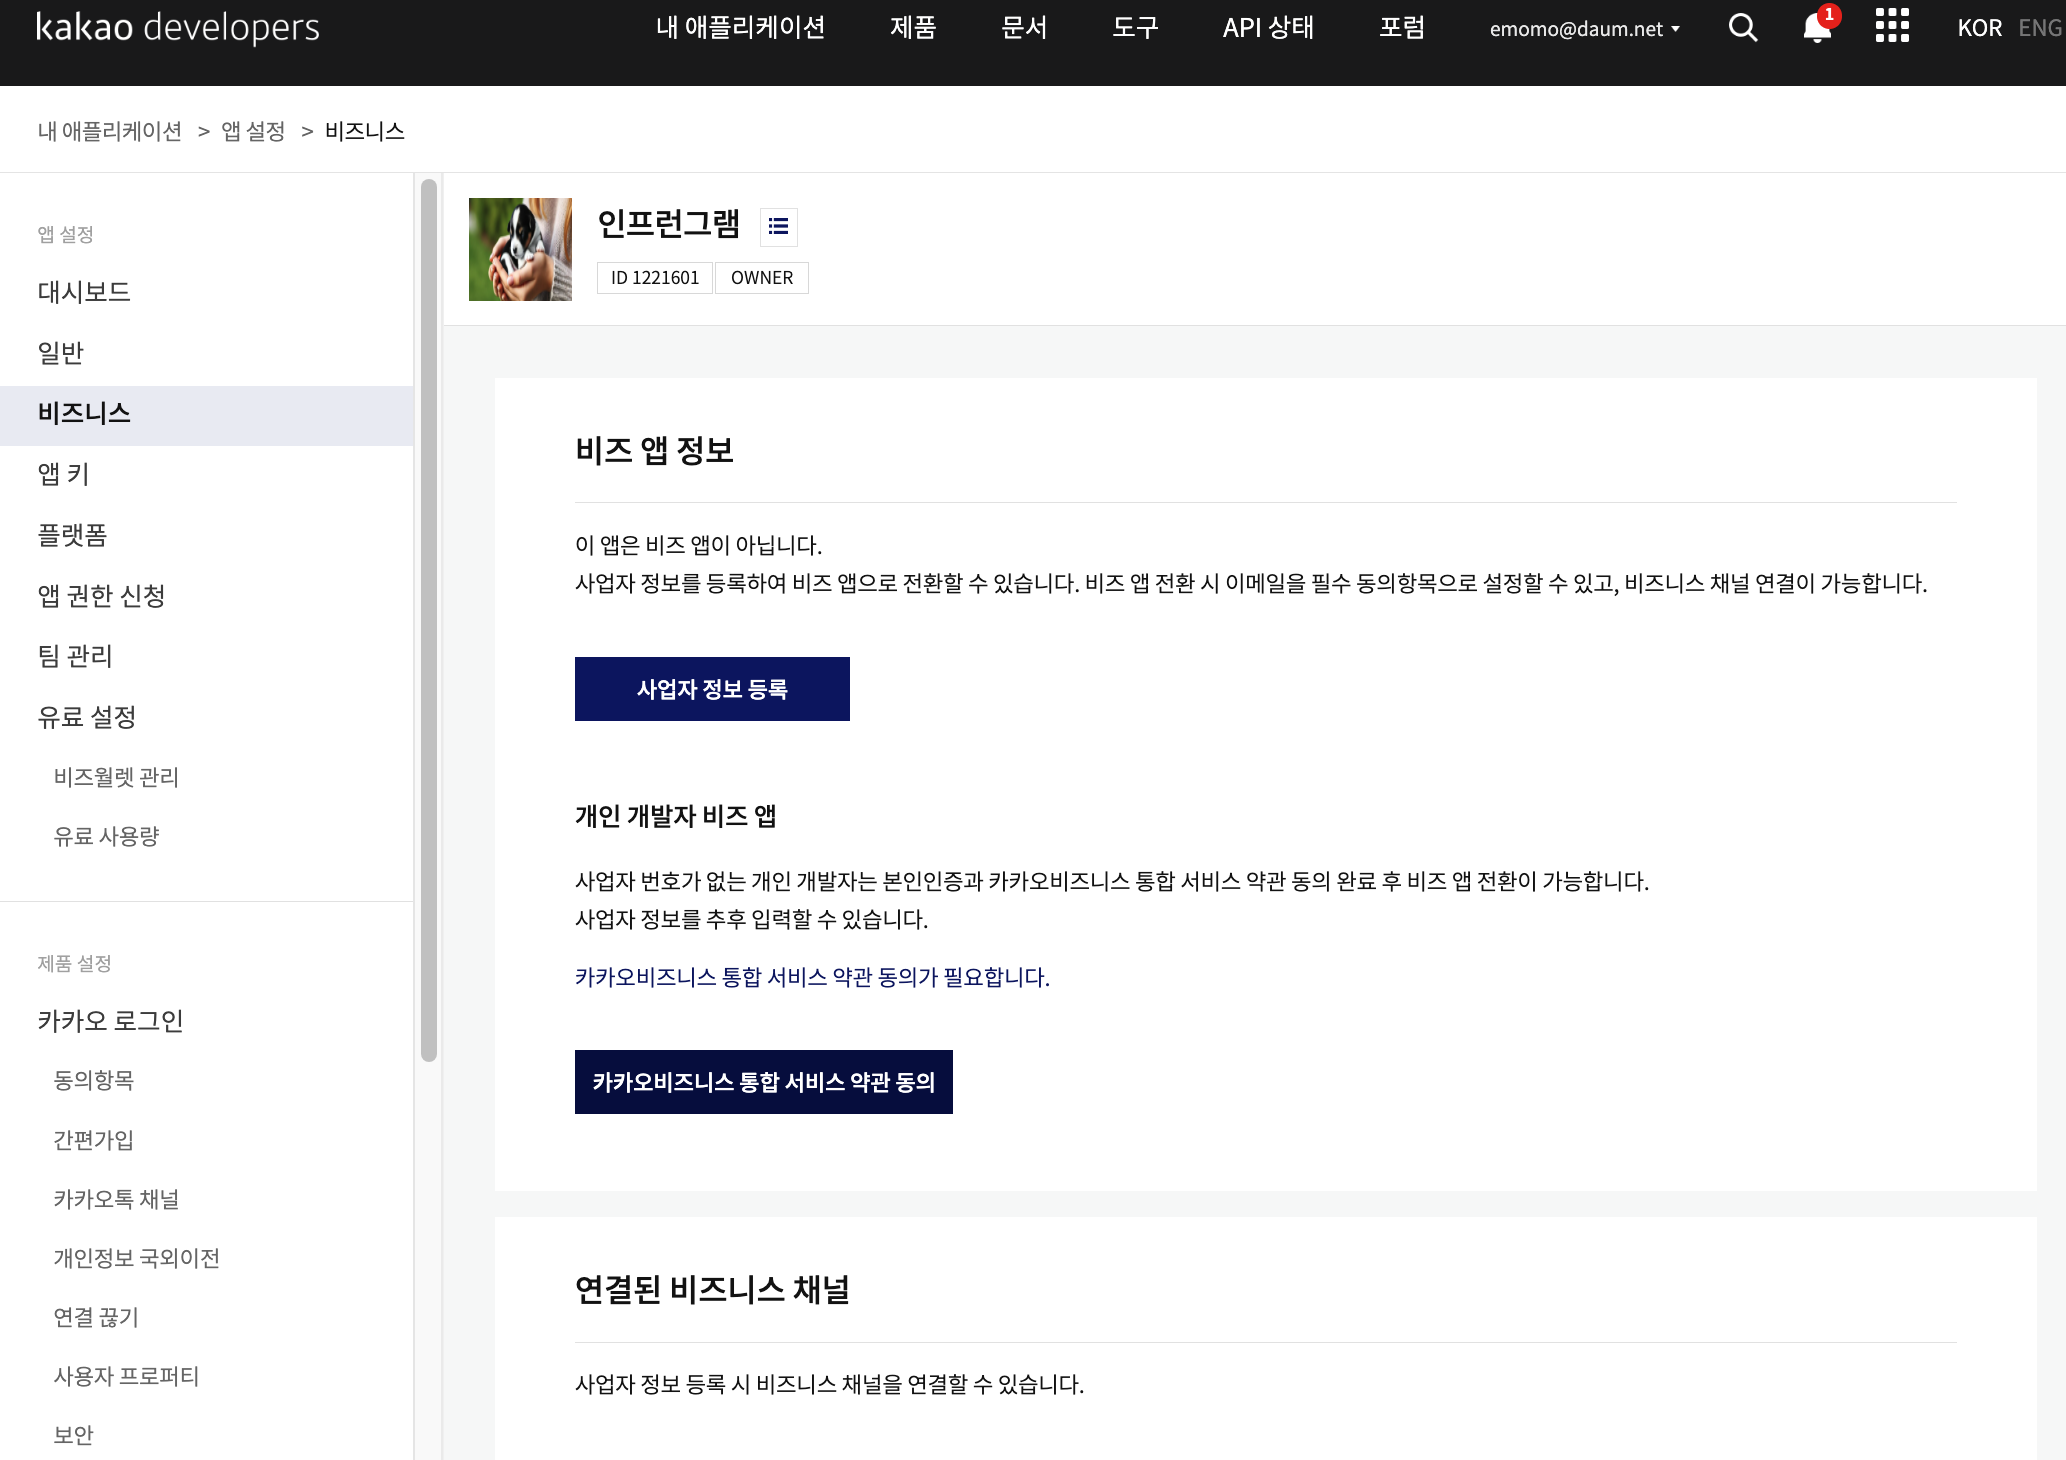Open the notifications bell icon
The height and width of the screenshot is (1460, 2066).
(x=1819, y=26)
